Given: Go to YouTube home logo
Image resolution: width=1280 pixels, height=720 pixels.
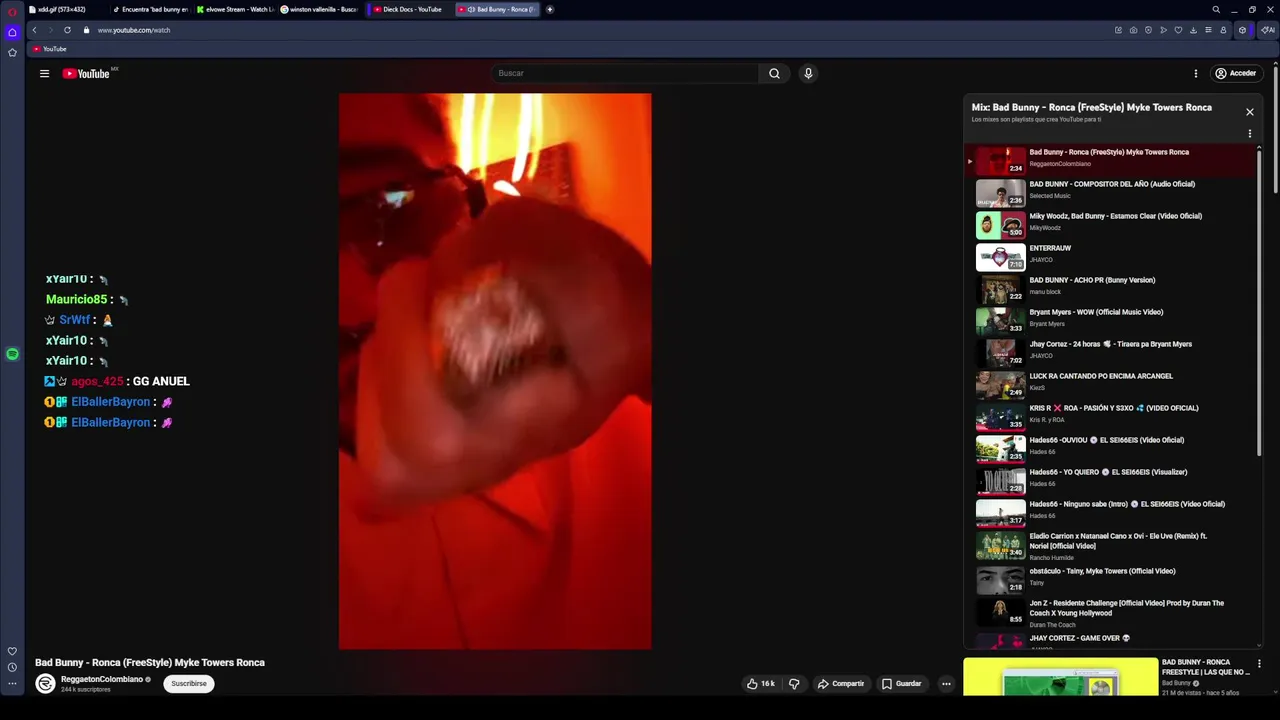Looking at the screenshot, I should pyautogui.click(x=86, y=73).
